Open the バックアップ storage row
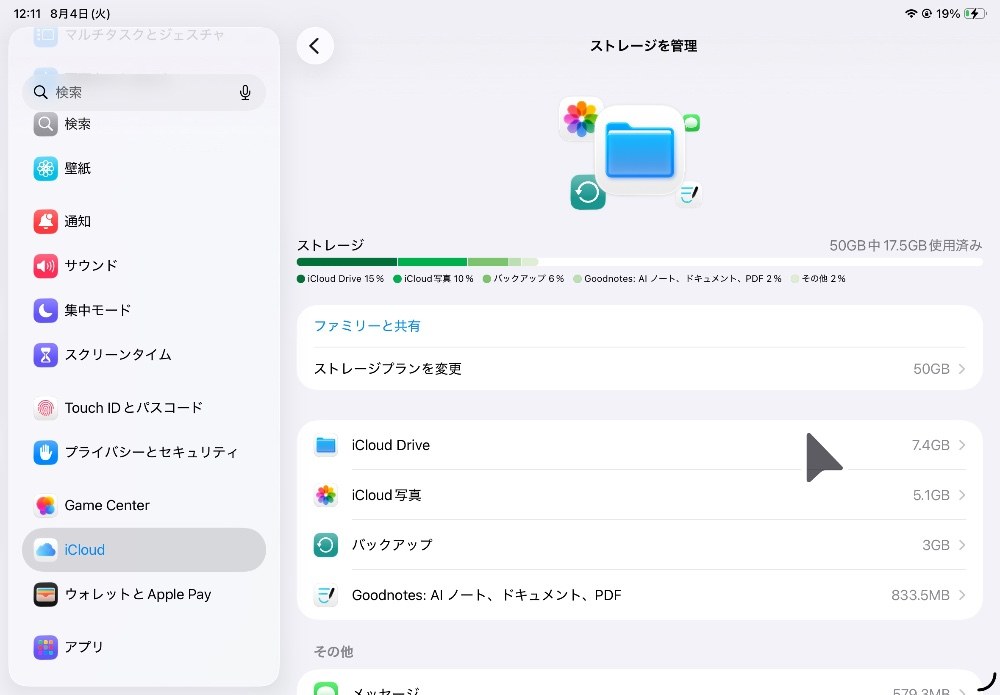1000x695 pixels. point(640,545)
